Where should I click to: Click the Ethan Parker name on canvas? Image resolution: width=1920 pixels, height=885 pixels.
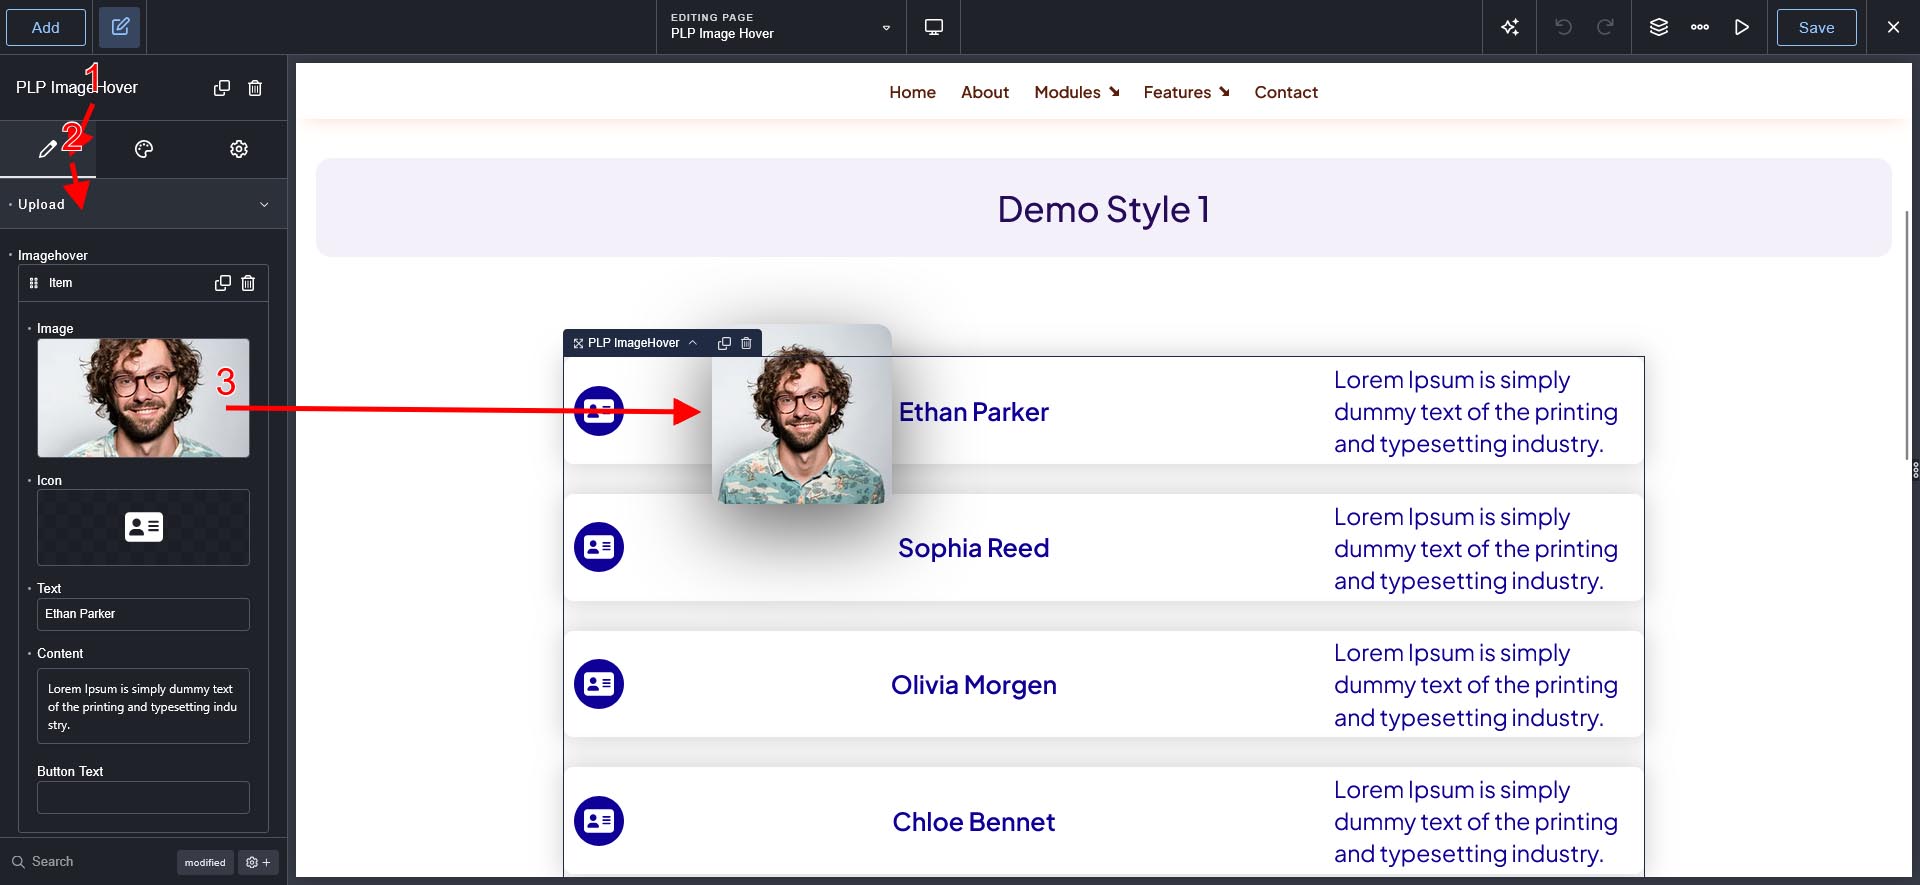tap(974, 412)
